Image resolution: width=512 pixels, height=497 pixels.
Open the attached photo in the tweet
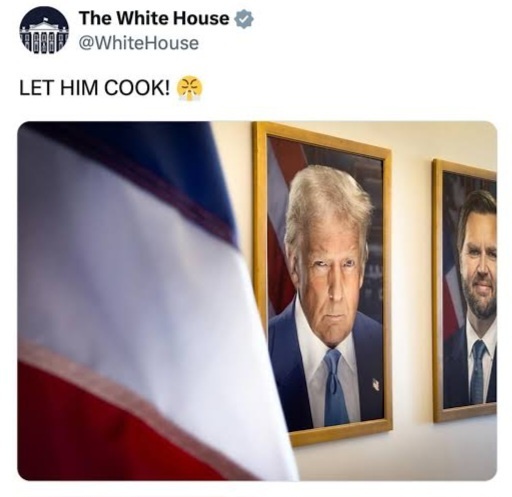(257, 301)
